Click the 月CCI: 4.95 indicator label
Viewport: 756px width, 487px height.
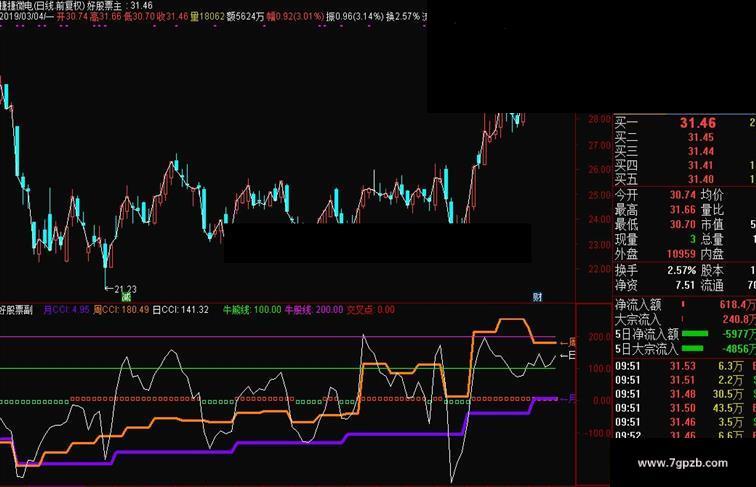click(x=67, y=310)
